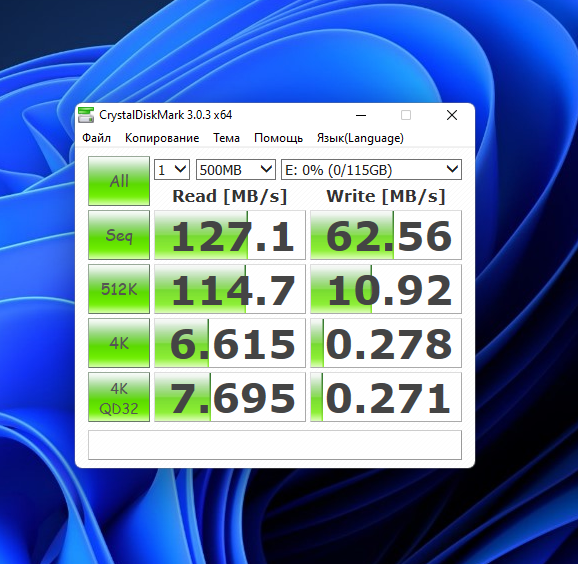This screenshot has height=564, width=578.
Task: Click the Seq read result 127.1
Action: [x=230, y=235]
